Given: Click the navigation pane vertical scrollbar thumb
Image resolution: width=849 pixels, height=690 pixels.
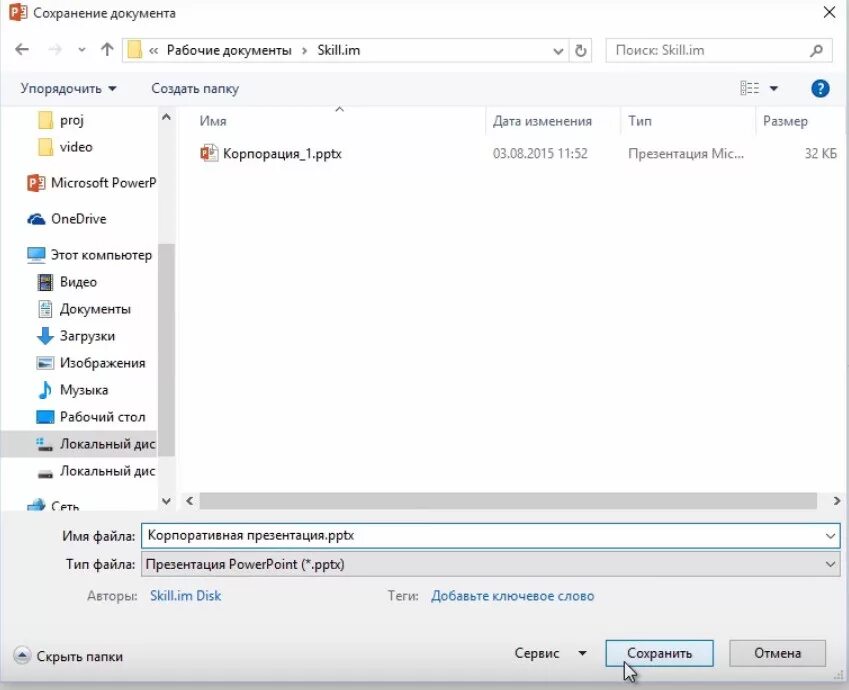Looking at the screenshot, I should 166,349.
